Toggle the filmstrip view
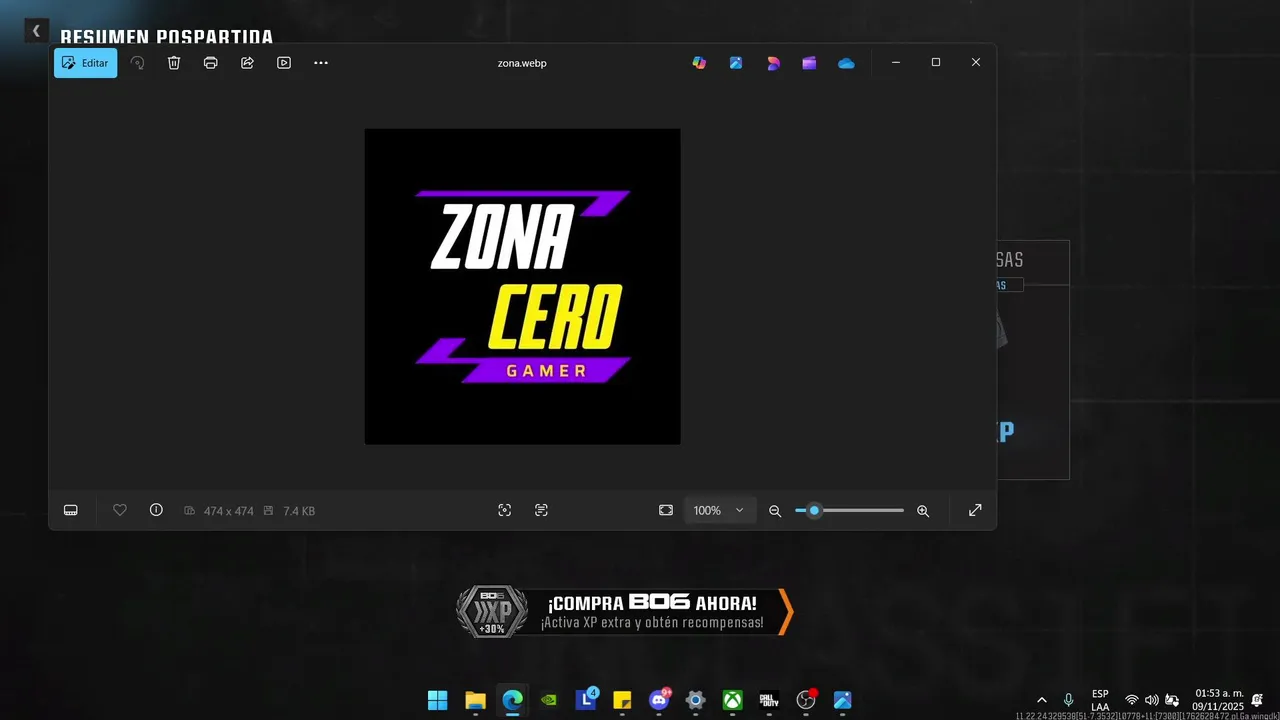Viewport: 1280px width, 720px height. 71,510
